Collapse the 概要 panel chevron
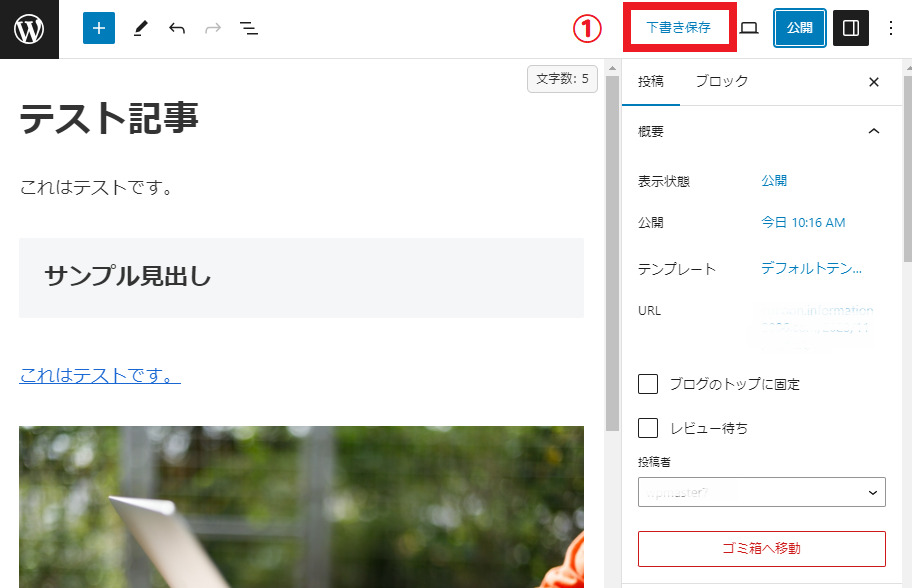 (874, 131)
